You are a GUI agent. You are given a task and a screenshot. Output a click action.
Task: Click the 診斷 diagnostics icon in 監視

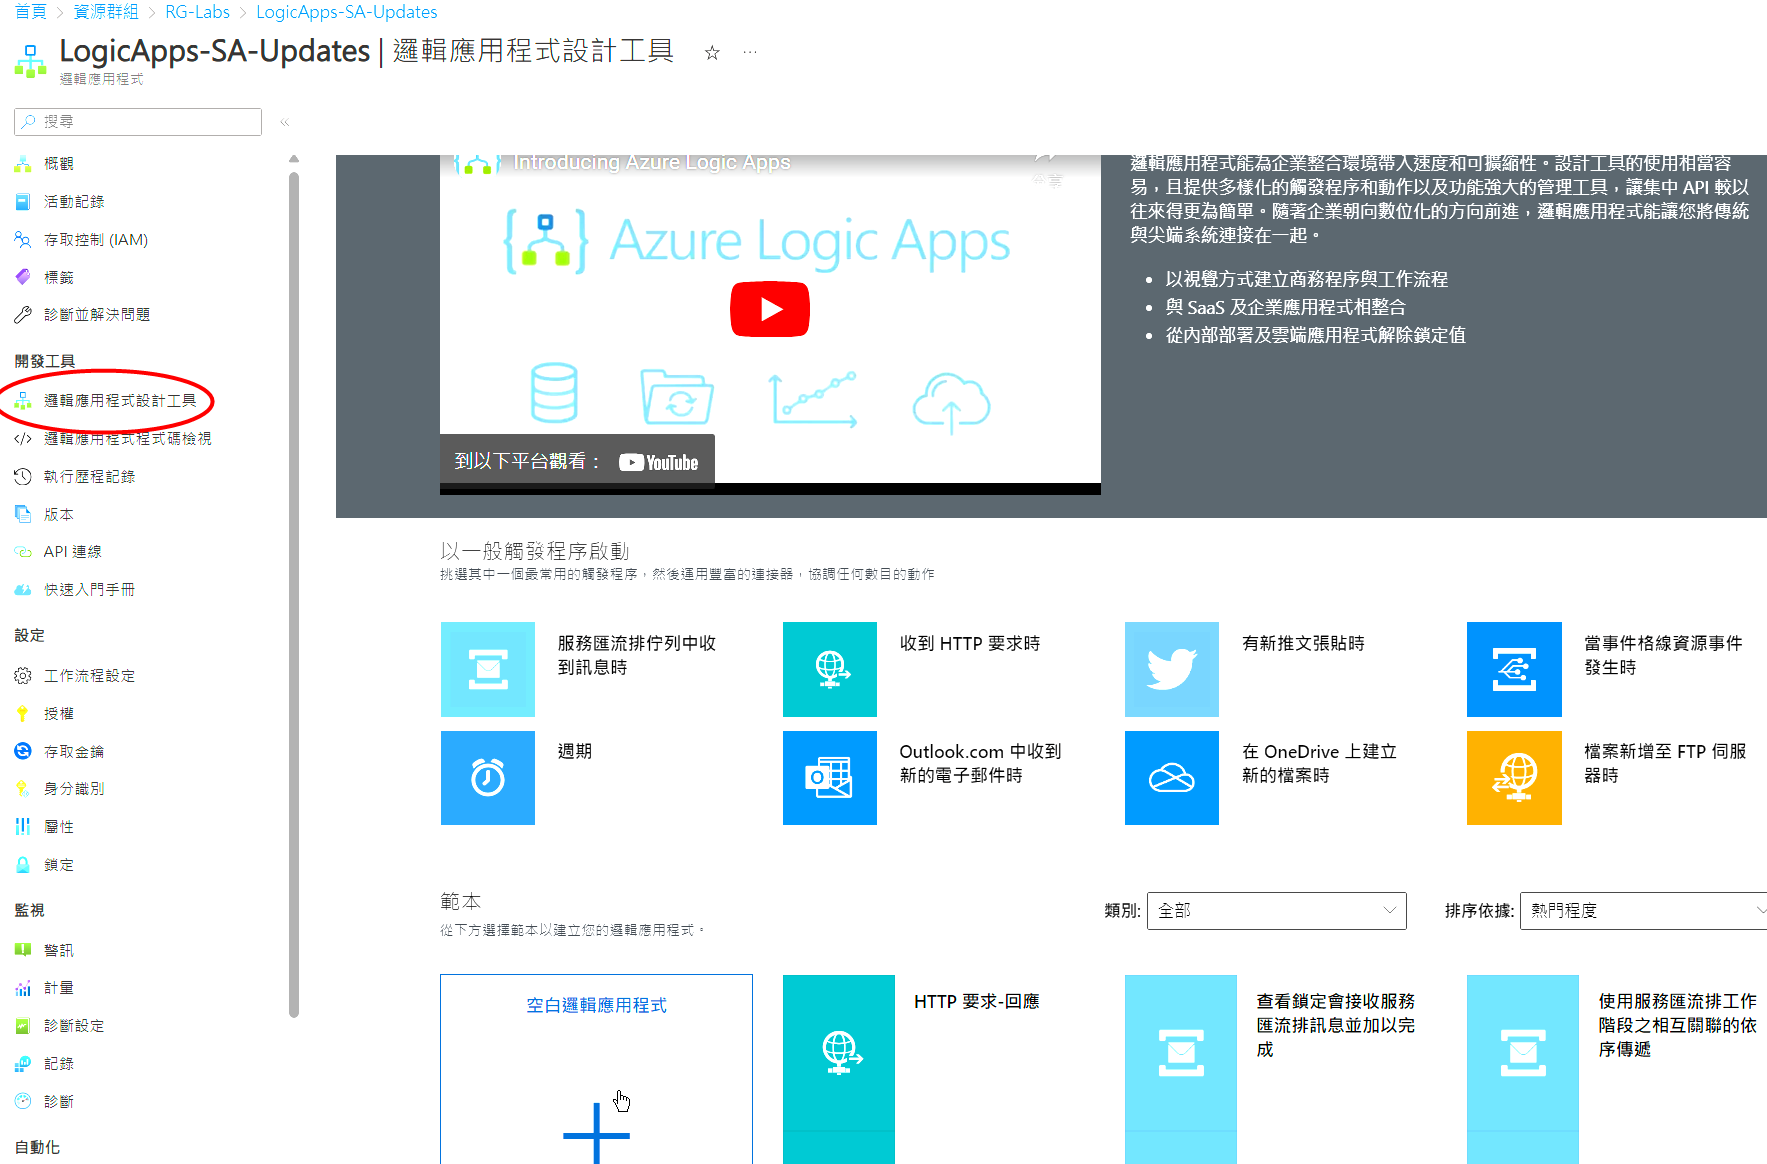[x=23, y=1101]
